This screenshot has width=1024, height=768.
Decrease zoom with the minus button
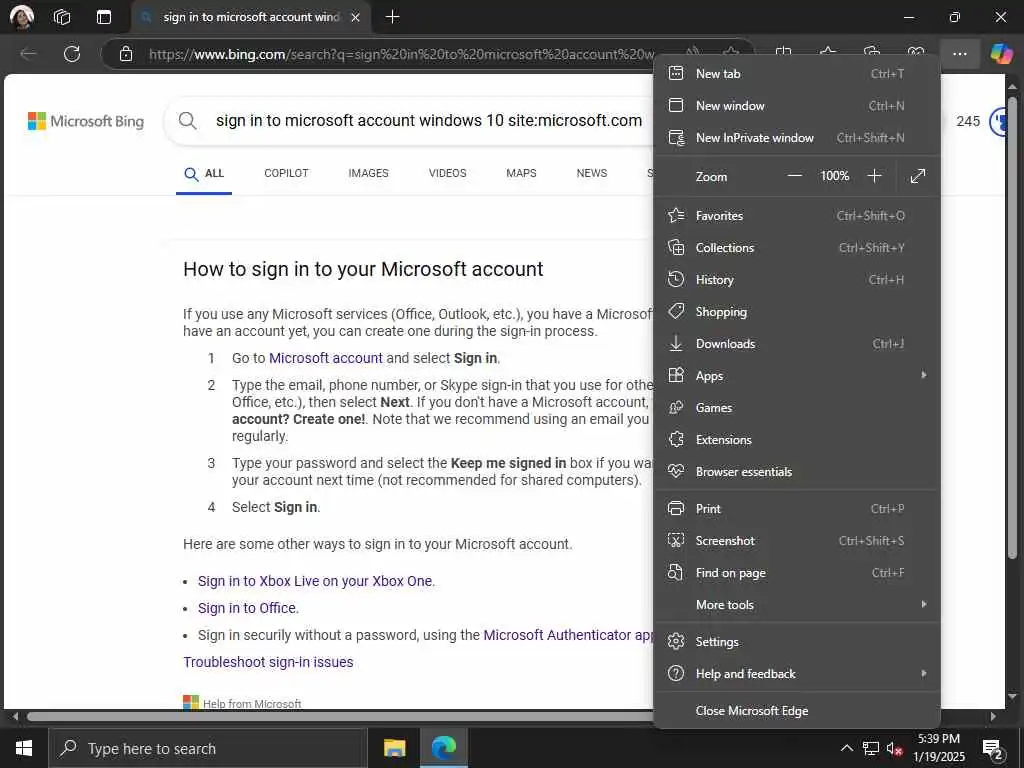pos(794,176)
